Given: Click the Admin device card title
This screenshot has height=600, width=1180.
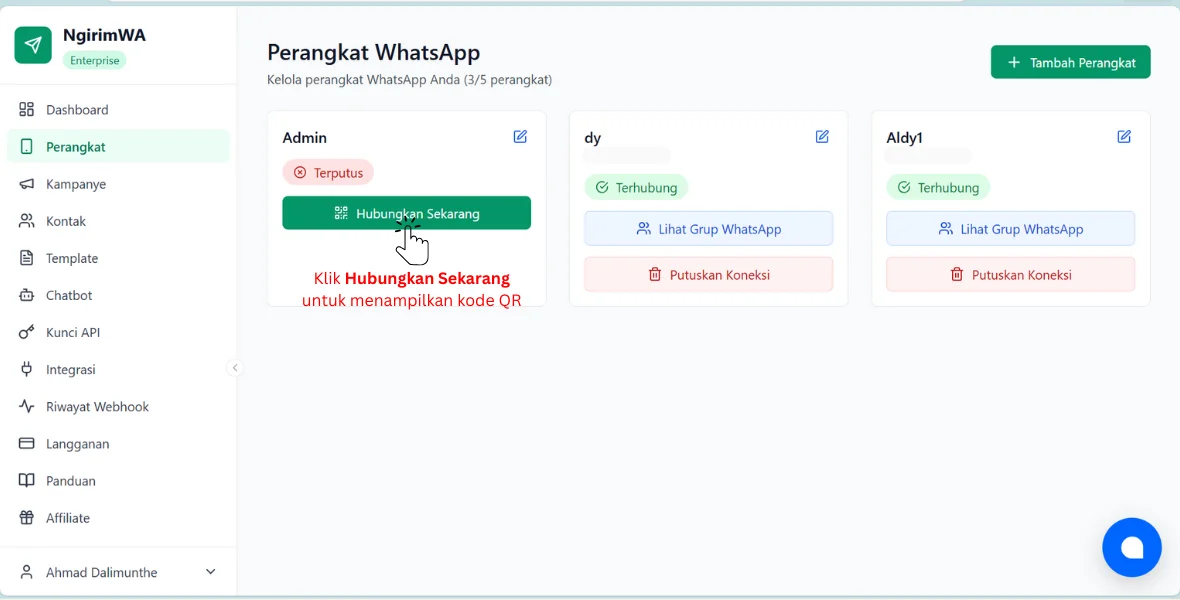Looking at the screenshot, I should (x=305, y=138).
